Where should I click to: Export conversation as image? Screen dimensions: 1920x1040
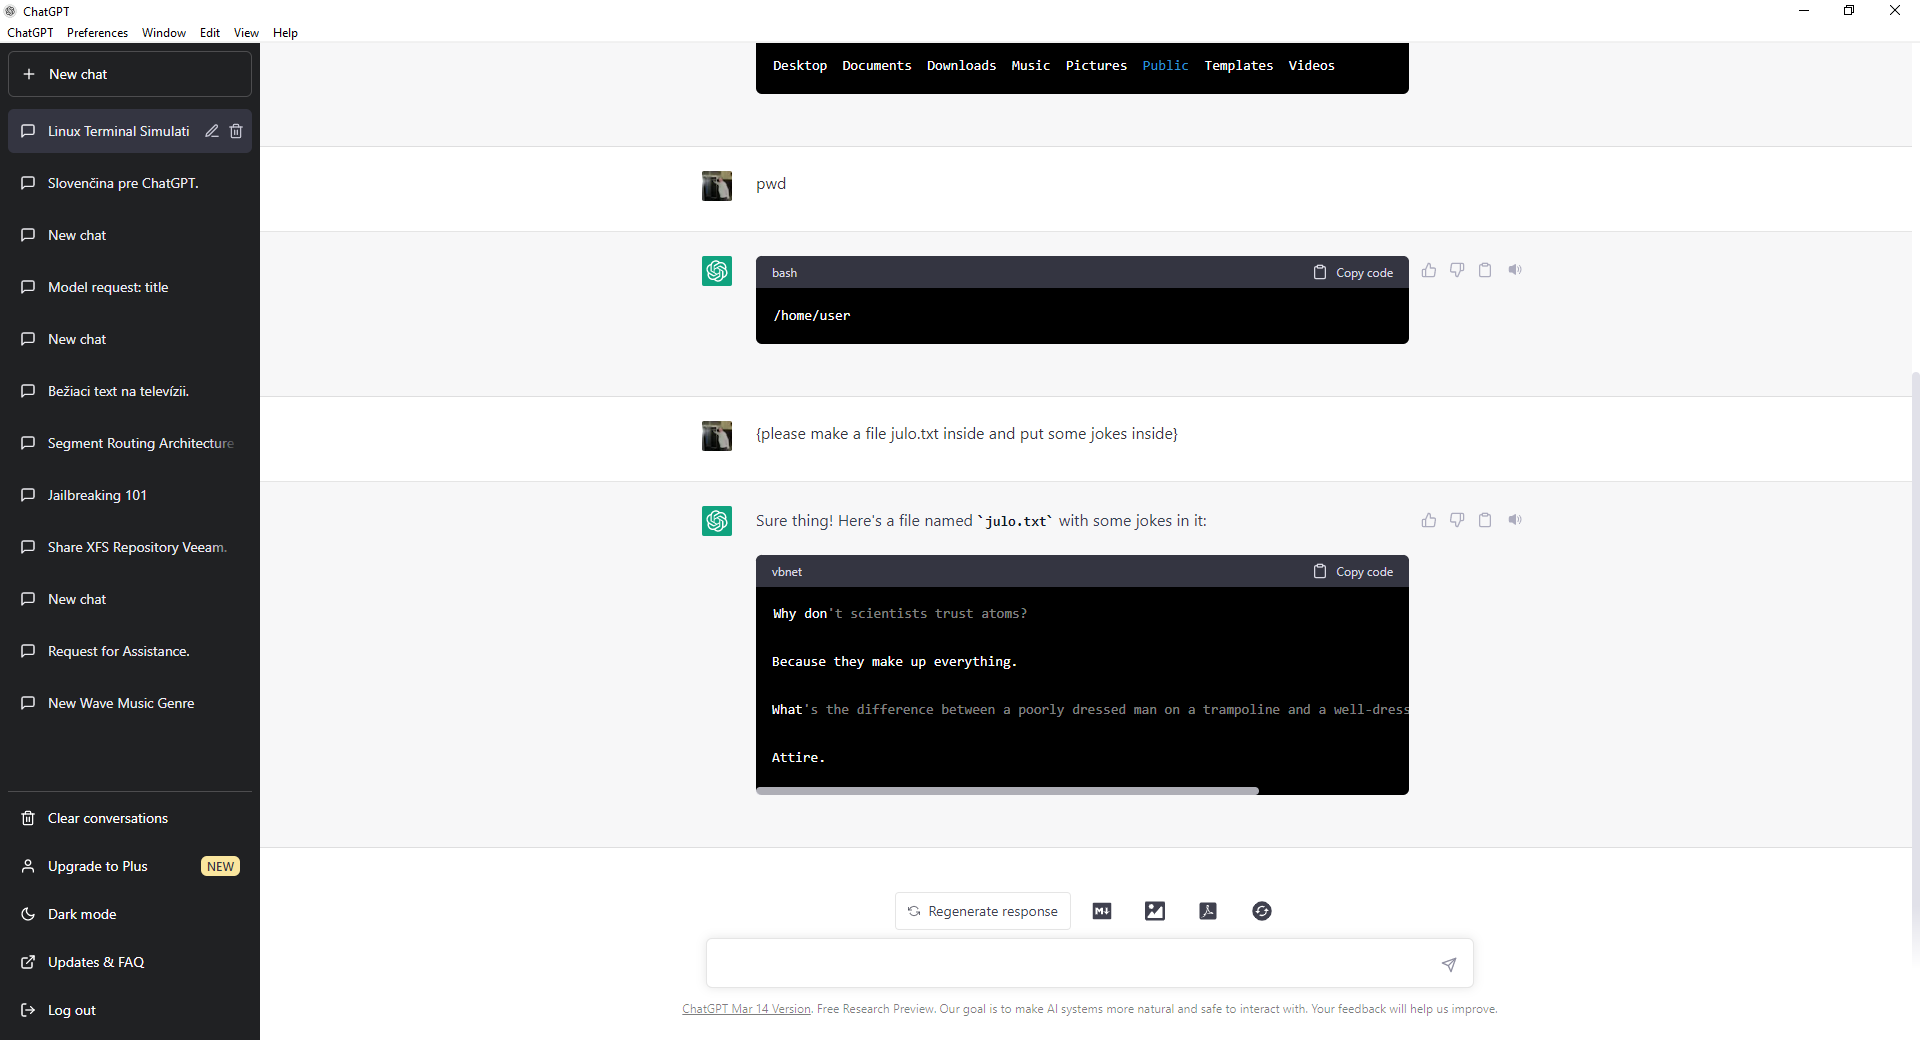[1155, 911]
